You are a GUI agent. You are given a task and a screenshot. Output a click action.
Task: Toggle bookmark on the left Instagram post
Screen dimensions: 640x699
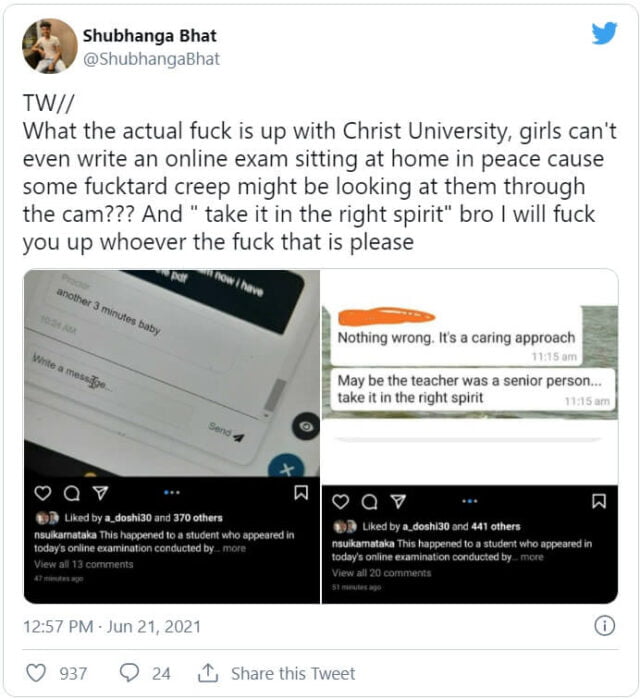tap(301, 493)
